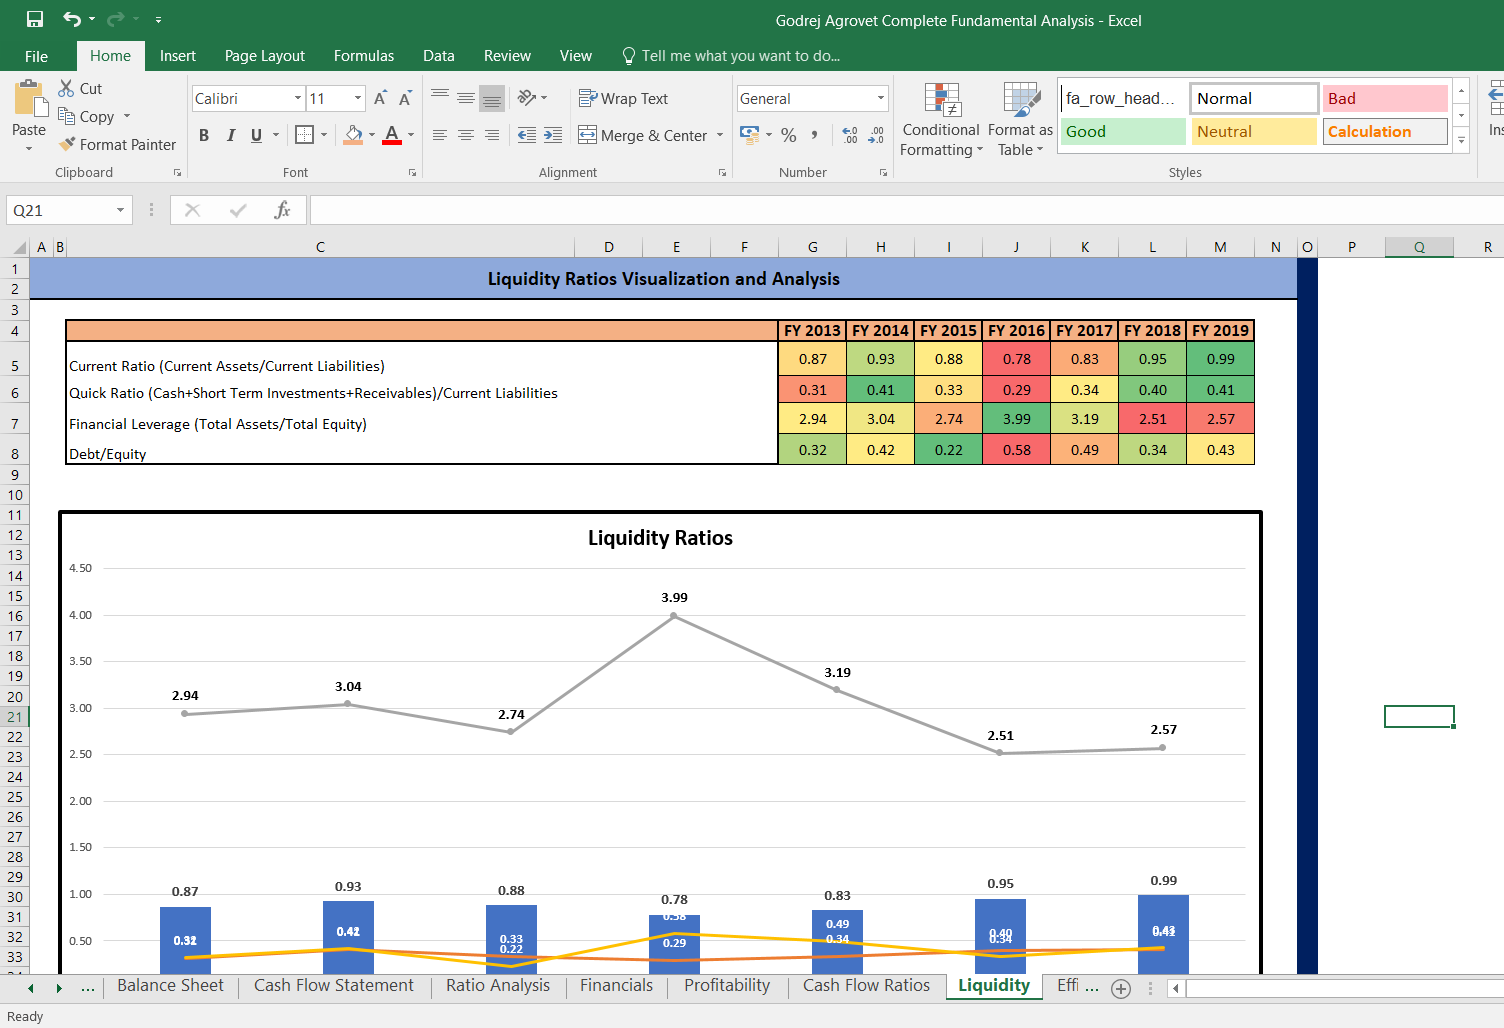Expand the Paste options arrow
1504x1028 pixels.
point(29,149)
